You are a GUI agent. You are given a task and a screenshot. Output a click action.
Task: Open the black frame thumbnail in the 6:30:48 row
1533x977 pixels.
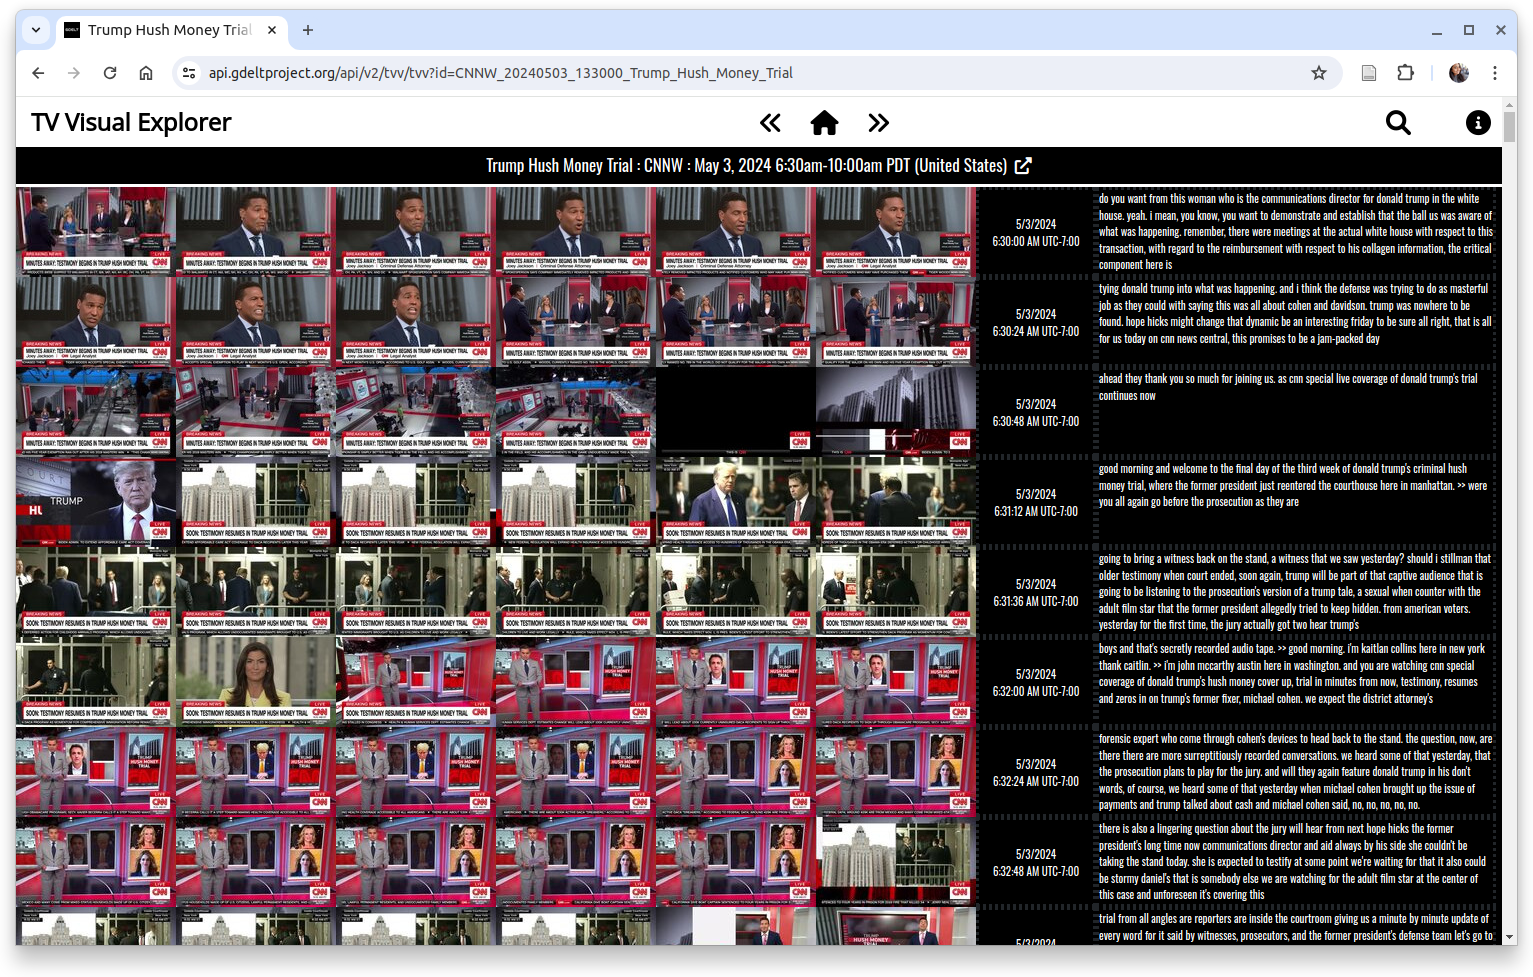coord(736,412)
